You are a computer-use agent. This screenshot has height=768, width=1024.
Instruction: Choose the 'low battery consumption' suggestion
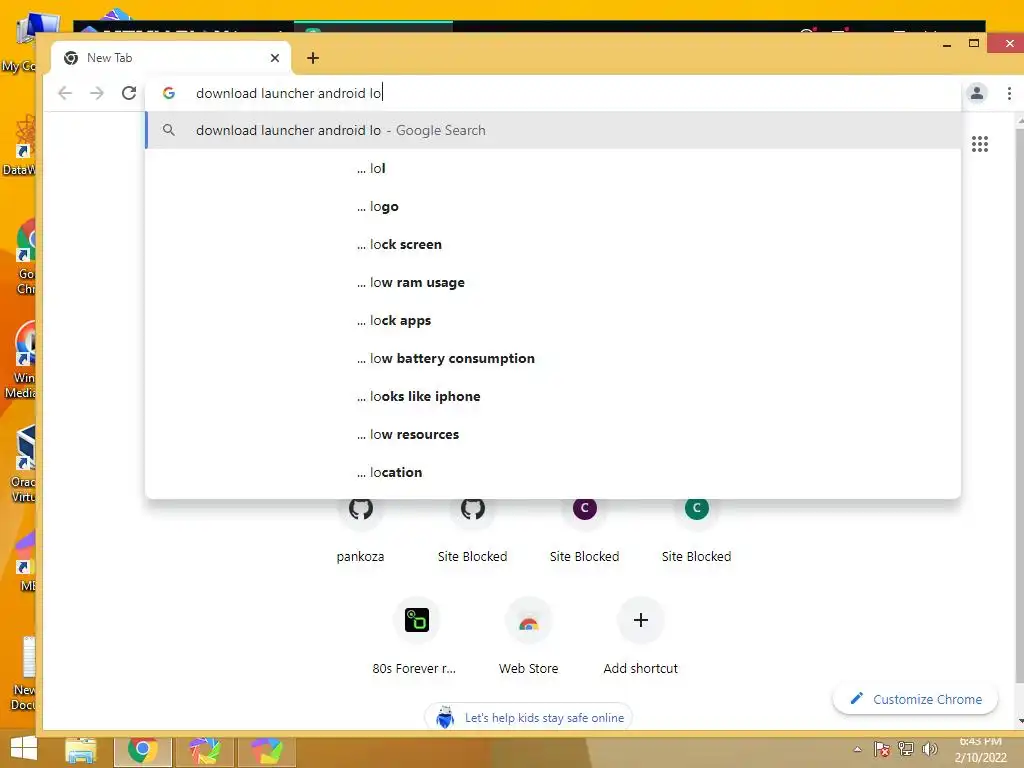(552, 358)
